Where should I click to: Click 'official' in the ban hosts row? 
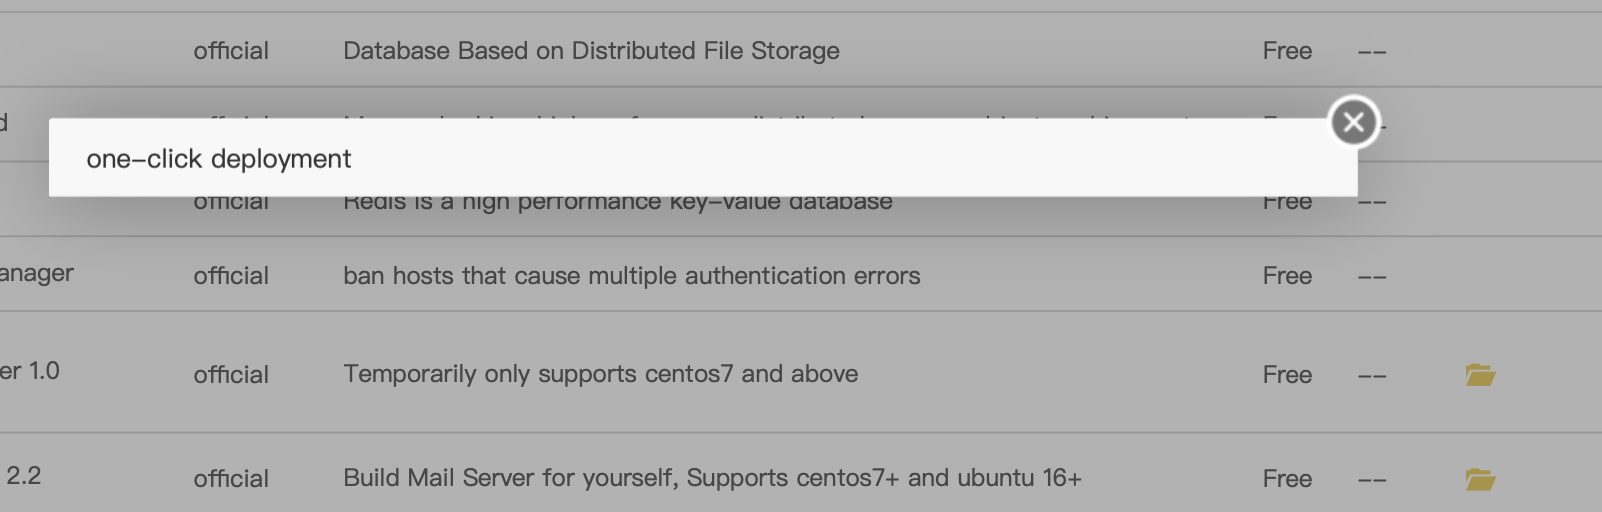point(231,276)
